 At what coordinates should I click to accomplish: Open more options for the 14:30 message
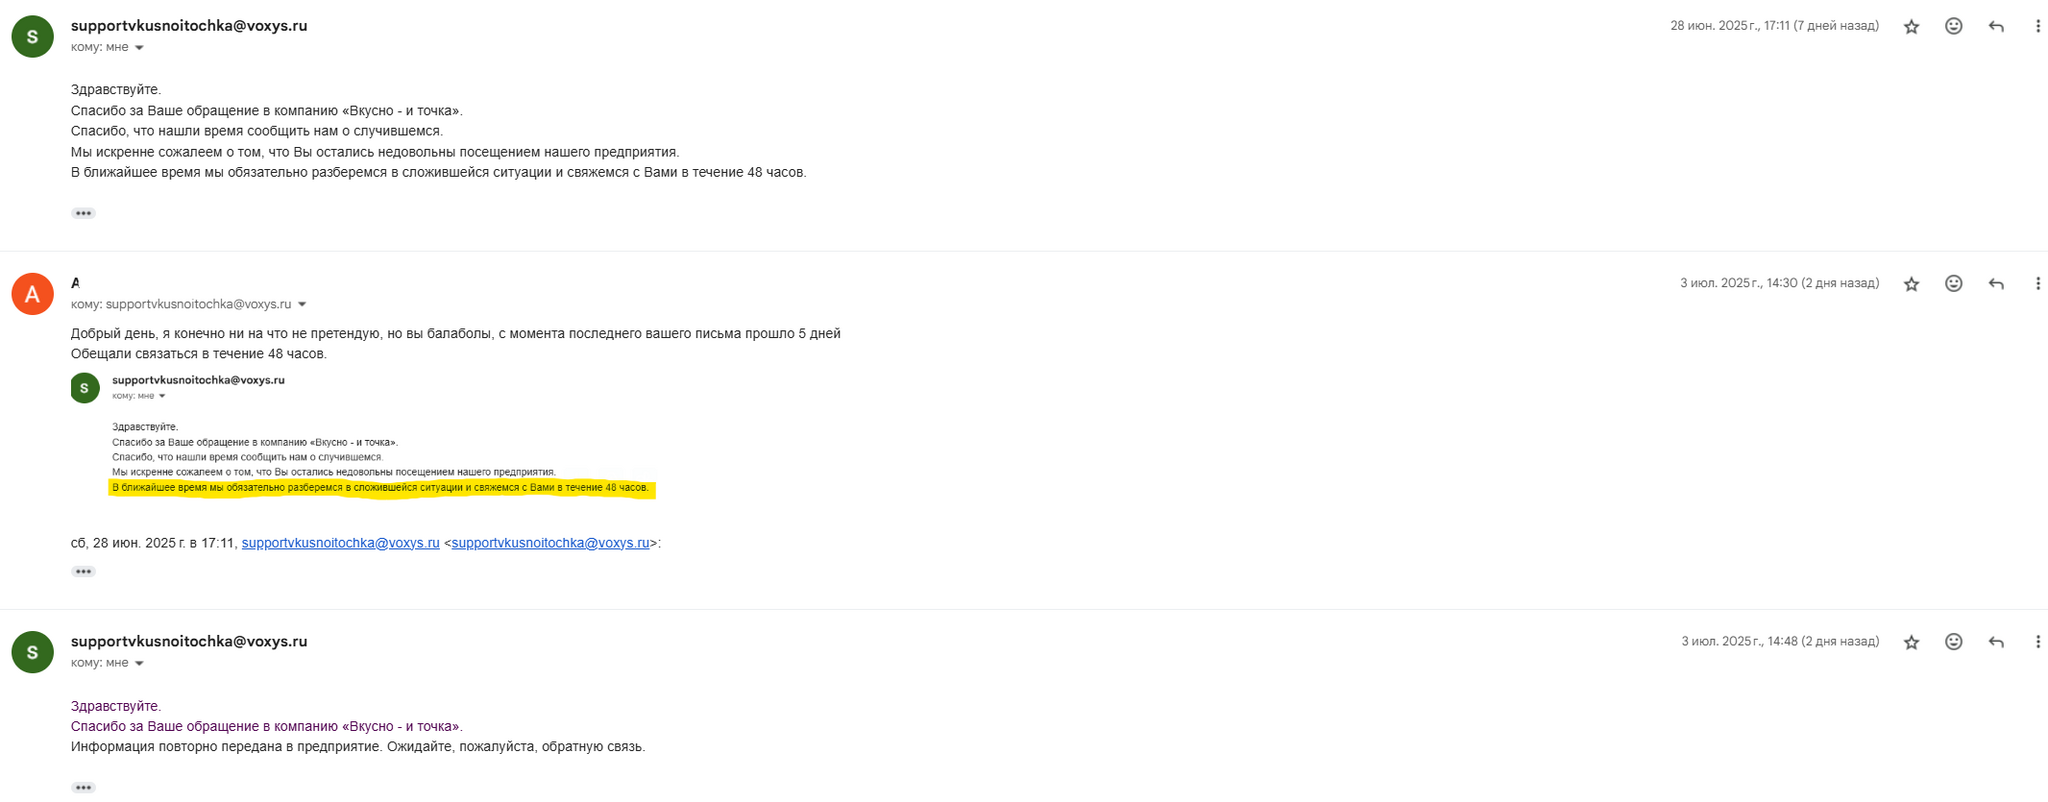coord(2037,284)
